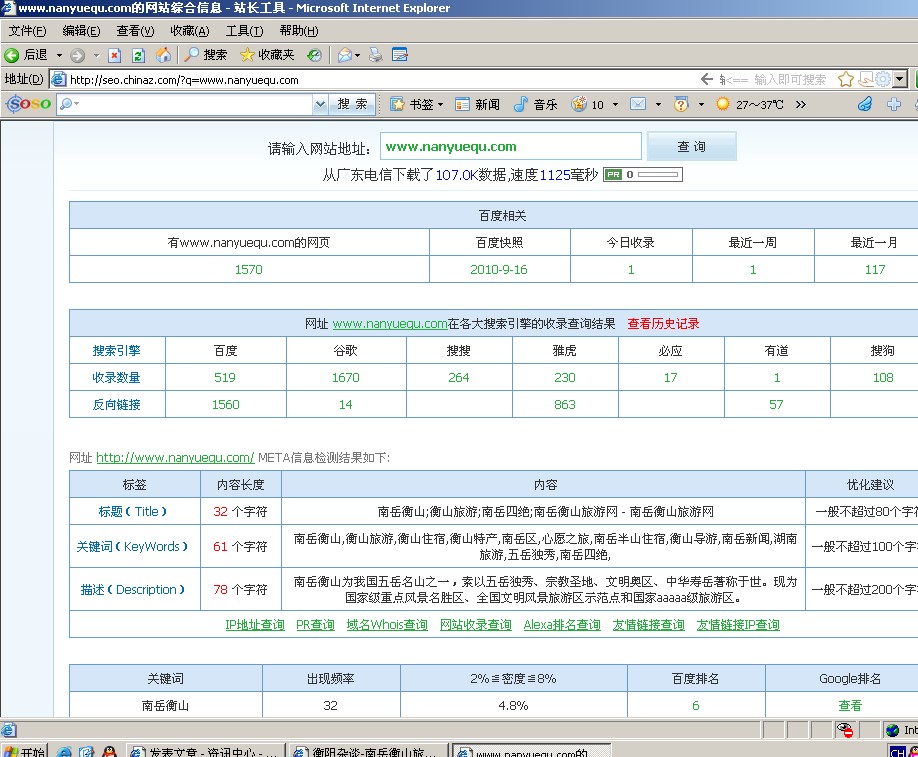Click the Back (后退) arrow button
The height and width of the screenshot is (757, 918).
pyautogui.click(x=26, y=55)
